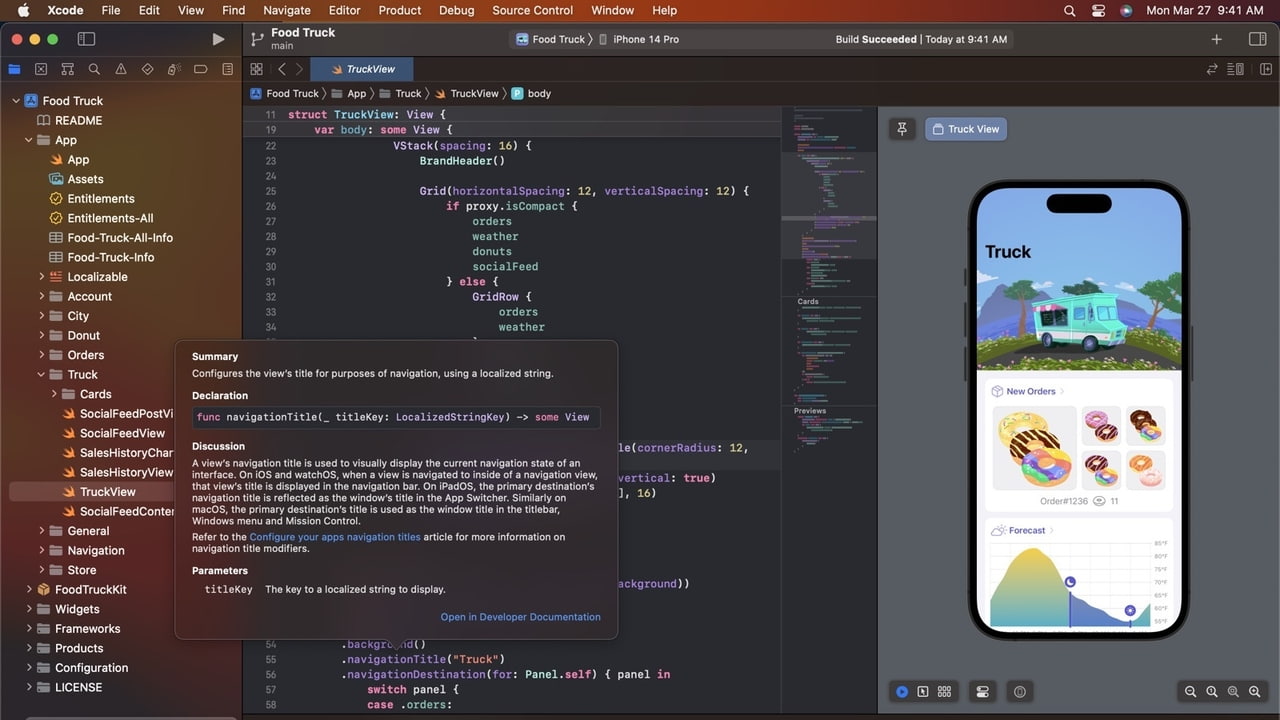Toggle the right inspector panel
Screen dimensions: 1280x720
click(1257, 39)
